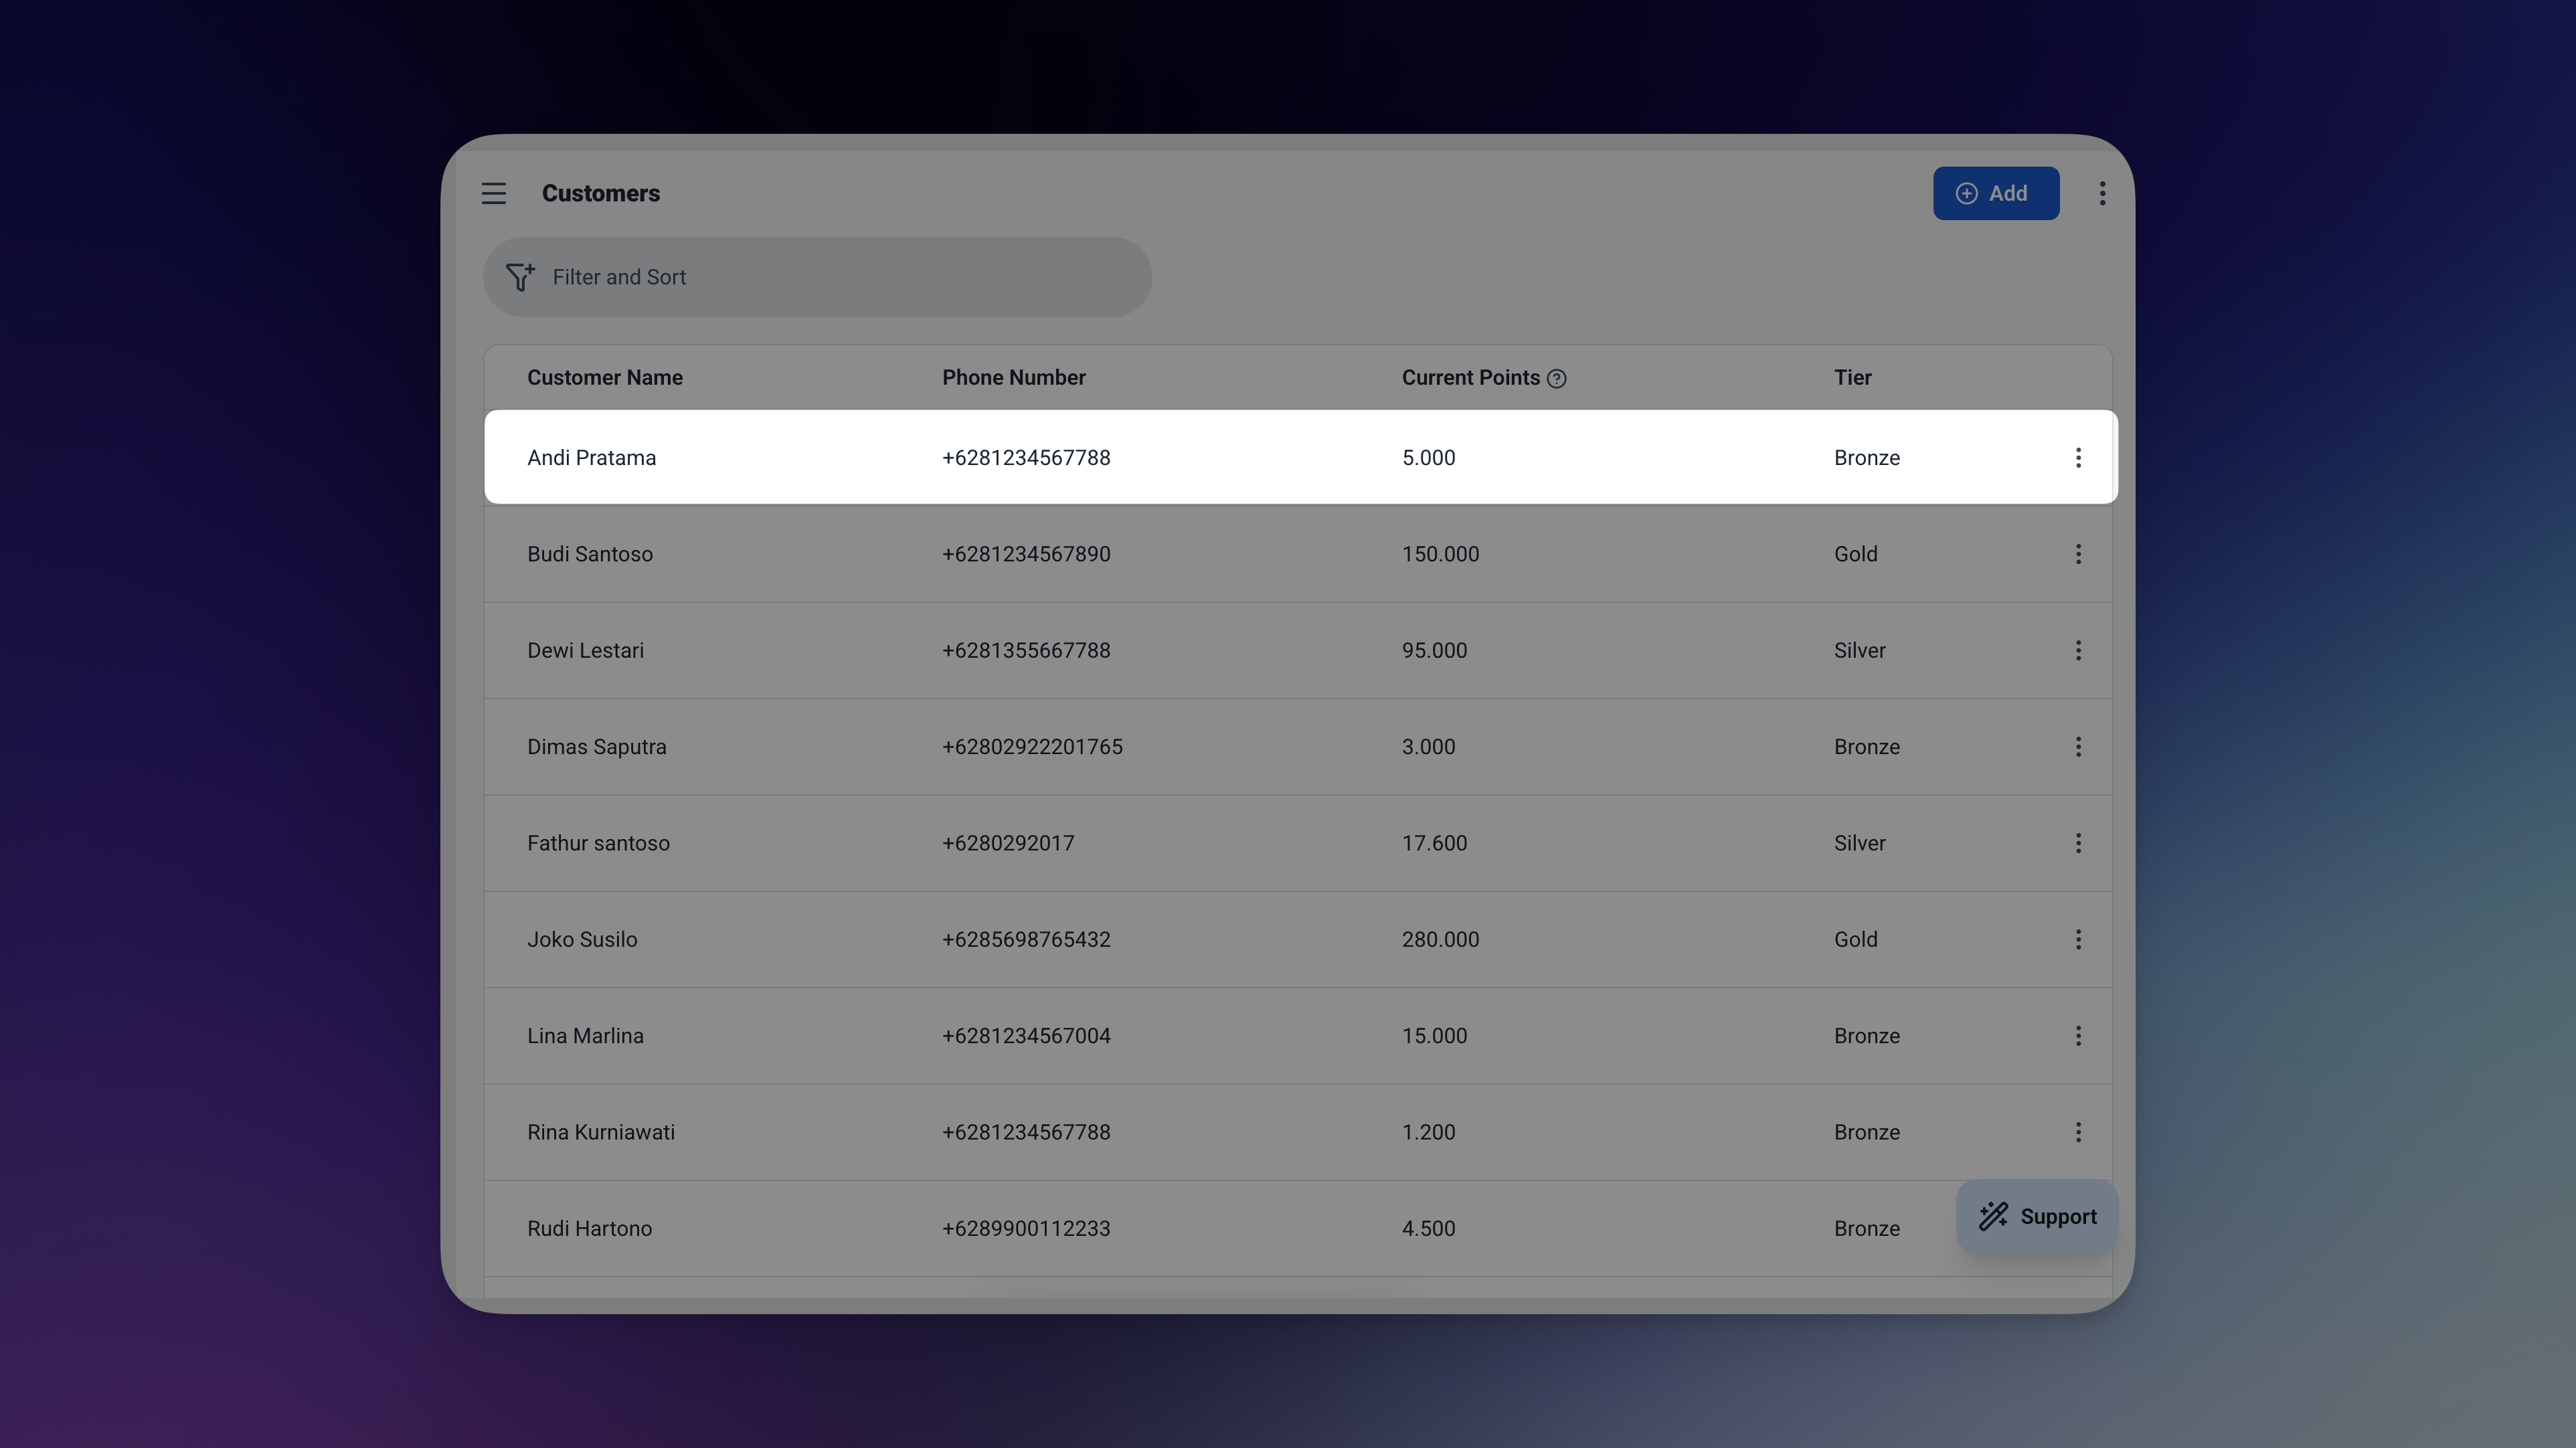Sort by Customer Name column header
Viewport: 2576px width, 1448px height.
(604, 378)
